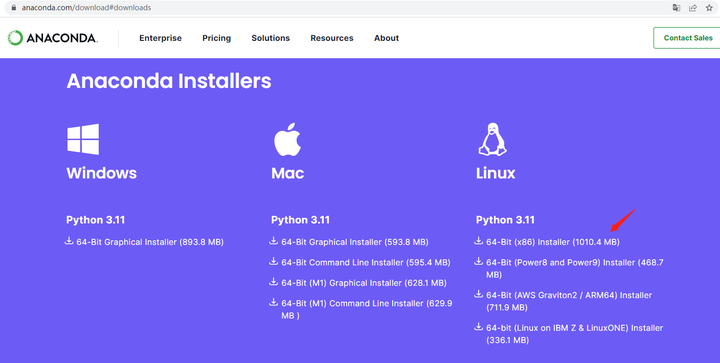The width and height of the screenshot is (720, 363).
Task: Click download icon beside M1 Command Line Installer
Action: tap(273, 302)
